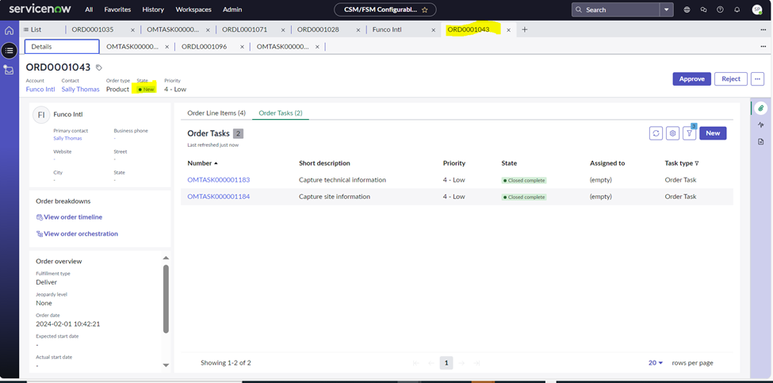Image resolution: width=773 pixels, height=383 pixels.
Task: Sort by the Assigned to column header
Action: (607, 163)
